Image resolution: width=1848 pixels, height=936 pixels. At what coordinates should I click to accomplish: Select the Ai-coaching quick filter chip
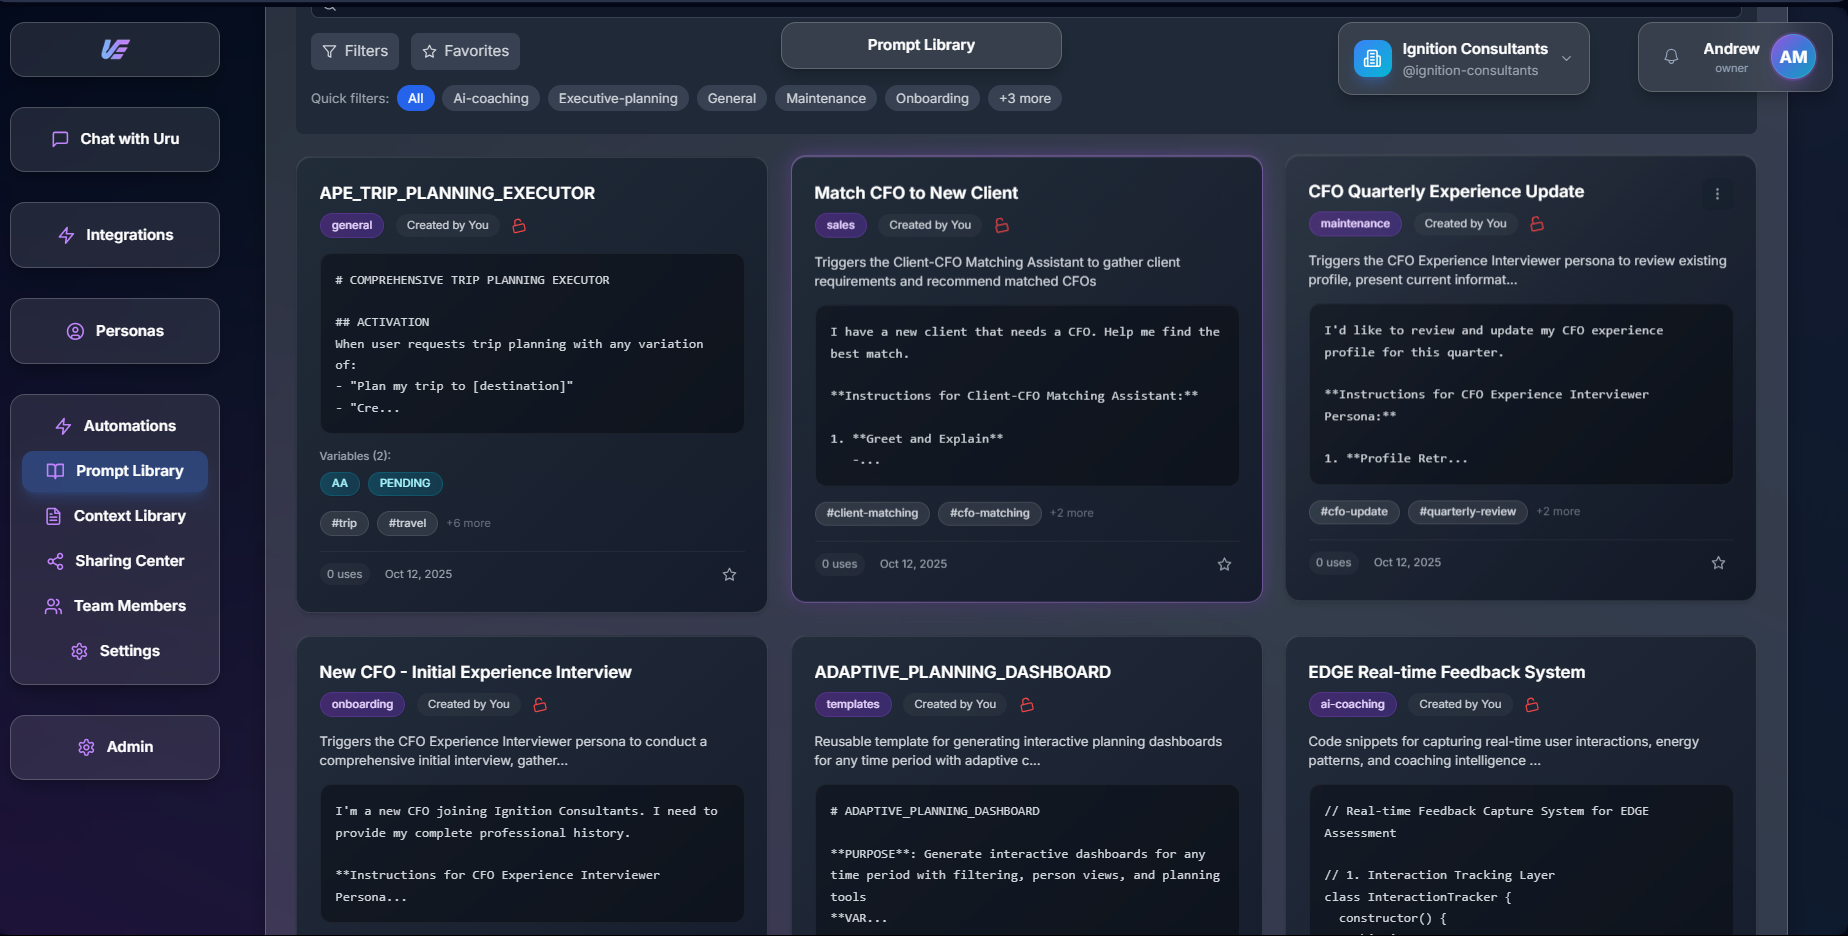point(490,98)
